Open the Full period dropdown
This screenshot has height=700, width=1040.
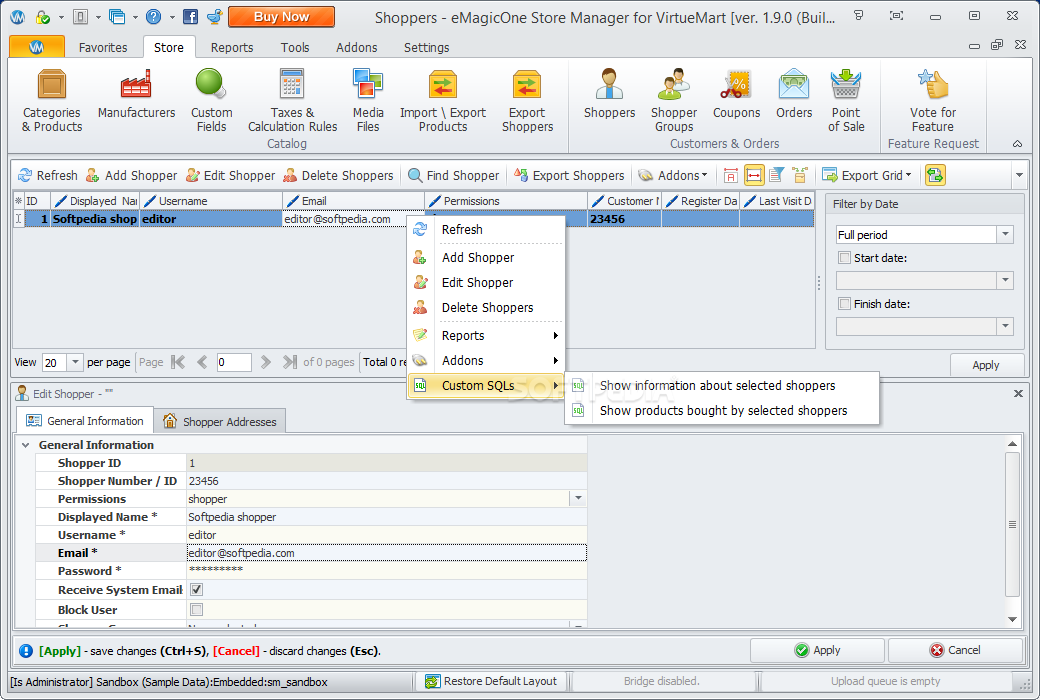click(x=1005, y=234)
